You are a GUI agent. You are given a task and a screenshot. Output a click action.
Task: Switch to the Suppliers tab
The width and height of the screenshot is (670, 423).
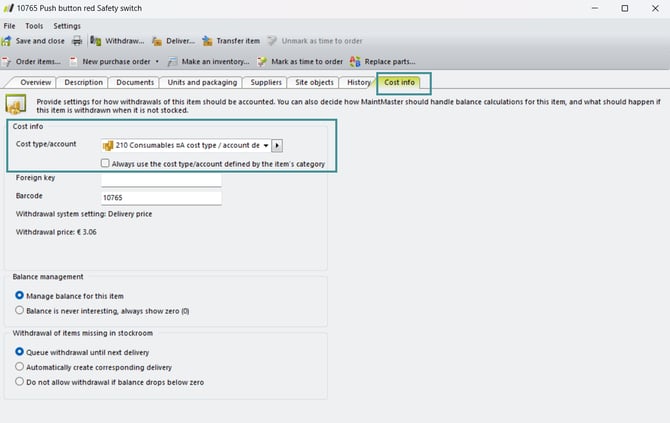[x=265, y=82]
